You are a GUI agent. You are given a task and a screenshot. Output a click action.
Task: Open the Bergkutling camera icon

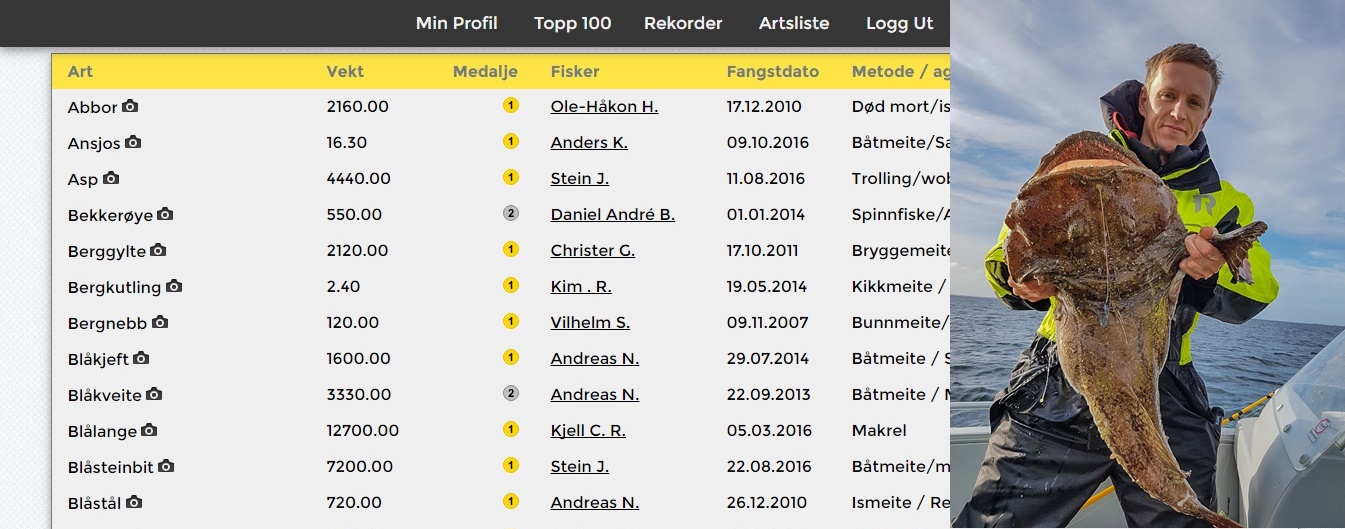click(x=174, y=286)
